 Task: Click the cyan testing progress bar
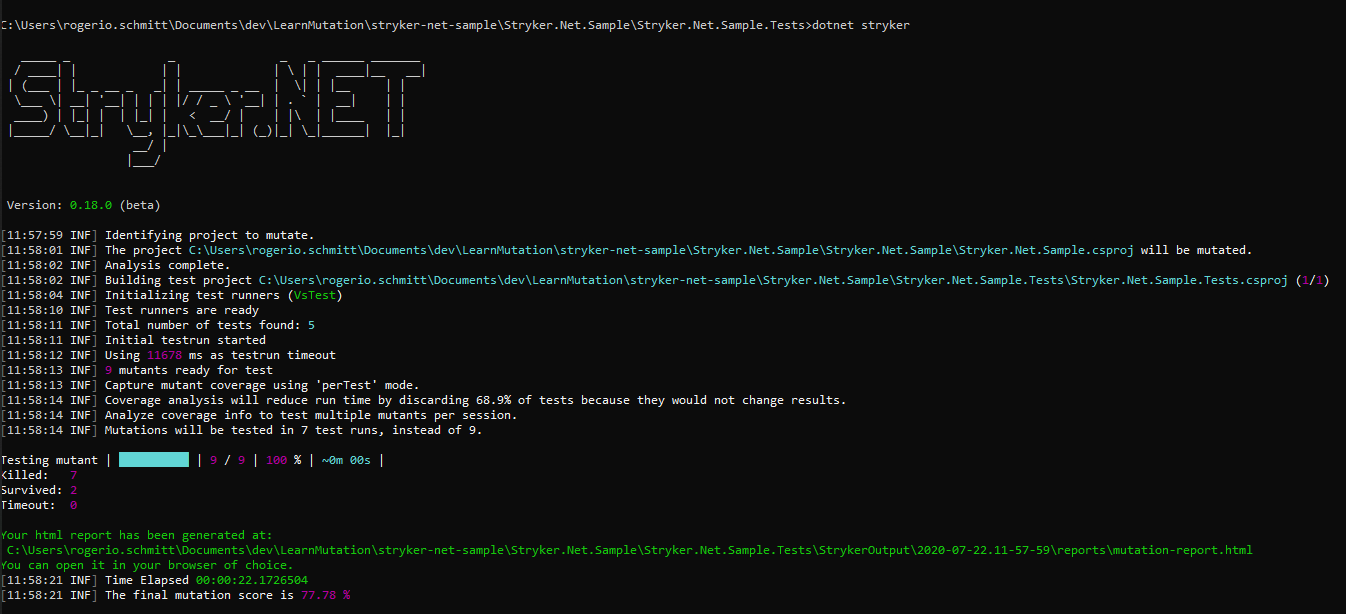click(154, 460)
